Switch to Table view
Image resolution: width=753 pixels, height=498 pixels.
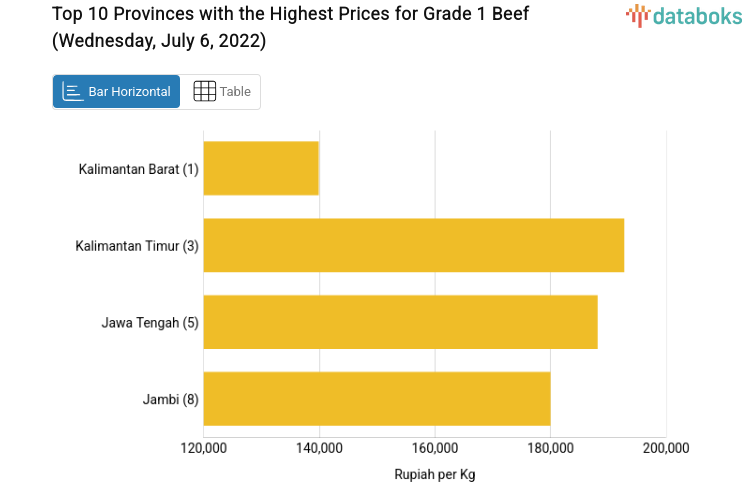click(221, 92)
